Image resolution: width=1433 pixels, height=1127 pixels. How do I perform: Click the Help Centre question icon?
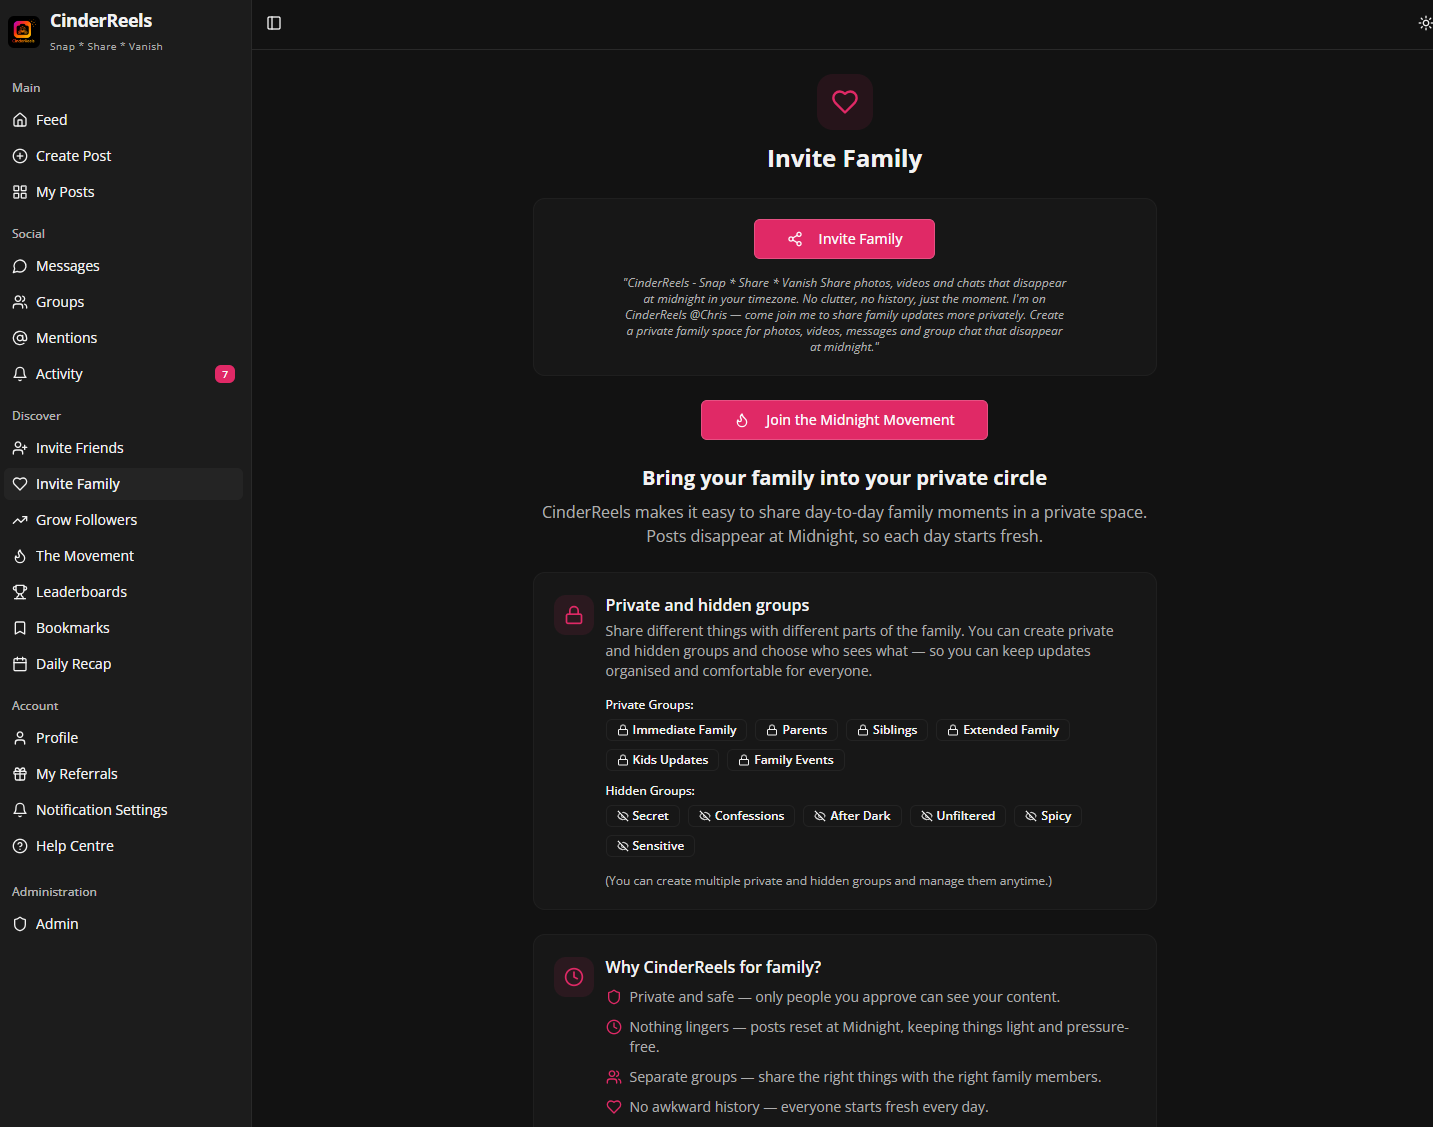pos(20,846)
